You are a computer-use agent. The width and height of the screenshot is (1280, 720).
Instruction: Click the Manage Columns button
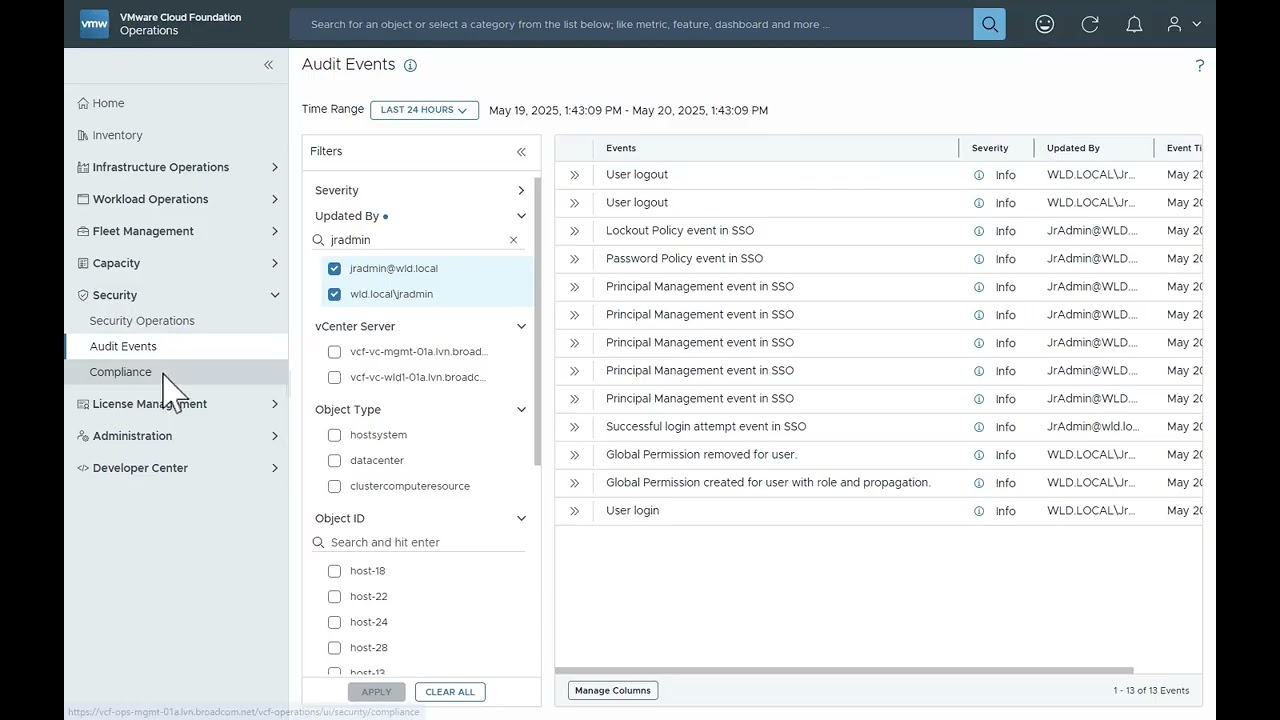613,690
